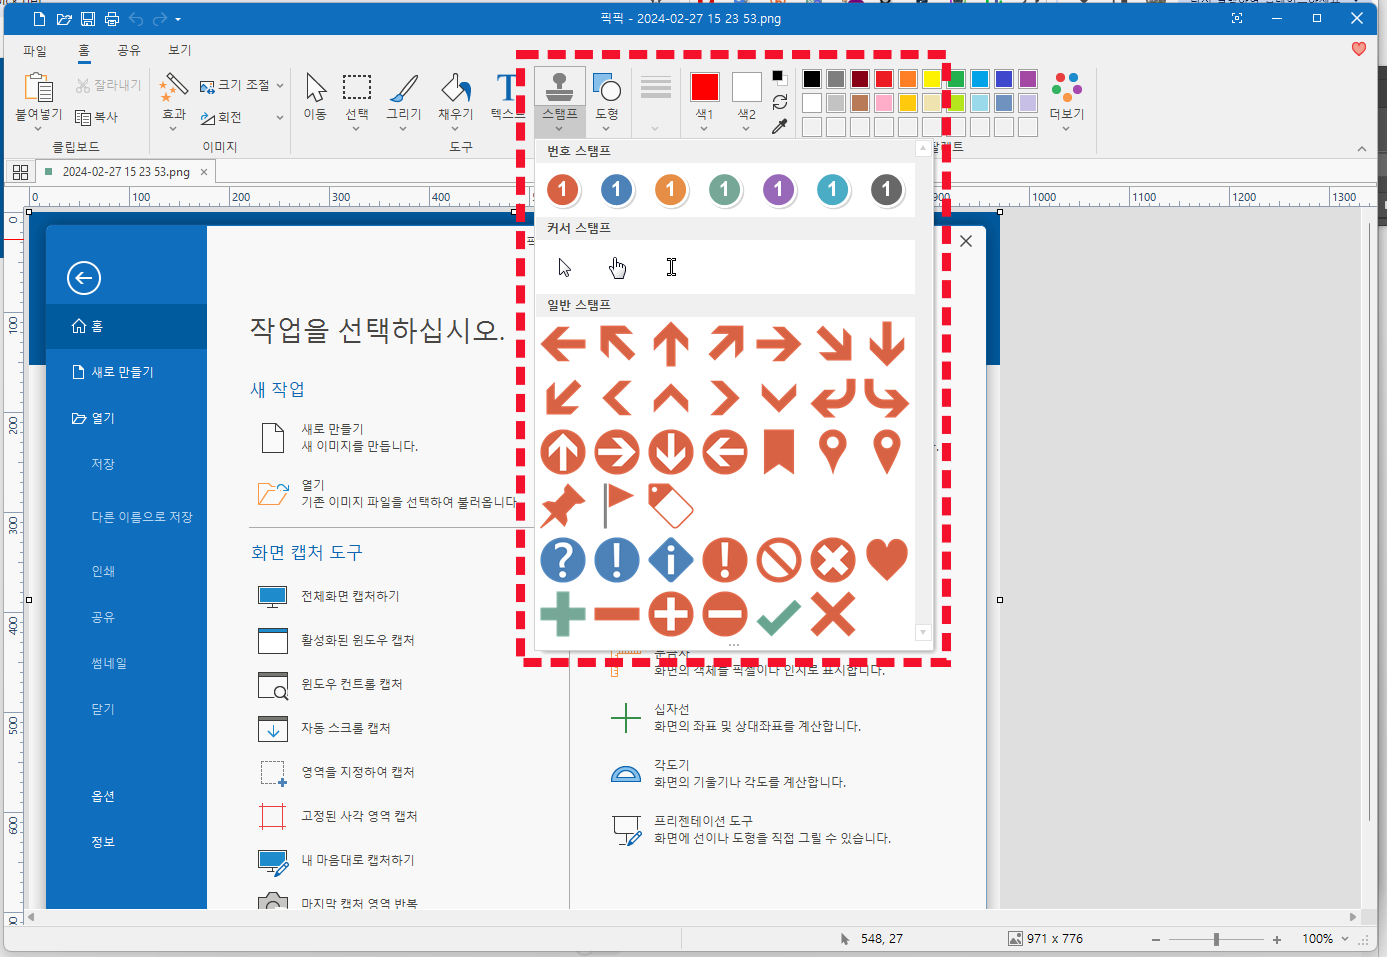Pick the pink palette color swatch

(884, 103)
